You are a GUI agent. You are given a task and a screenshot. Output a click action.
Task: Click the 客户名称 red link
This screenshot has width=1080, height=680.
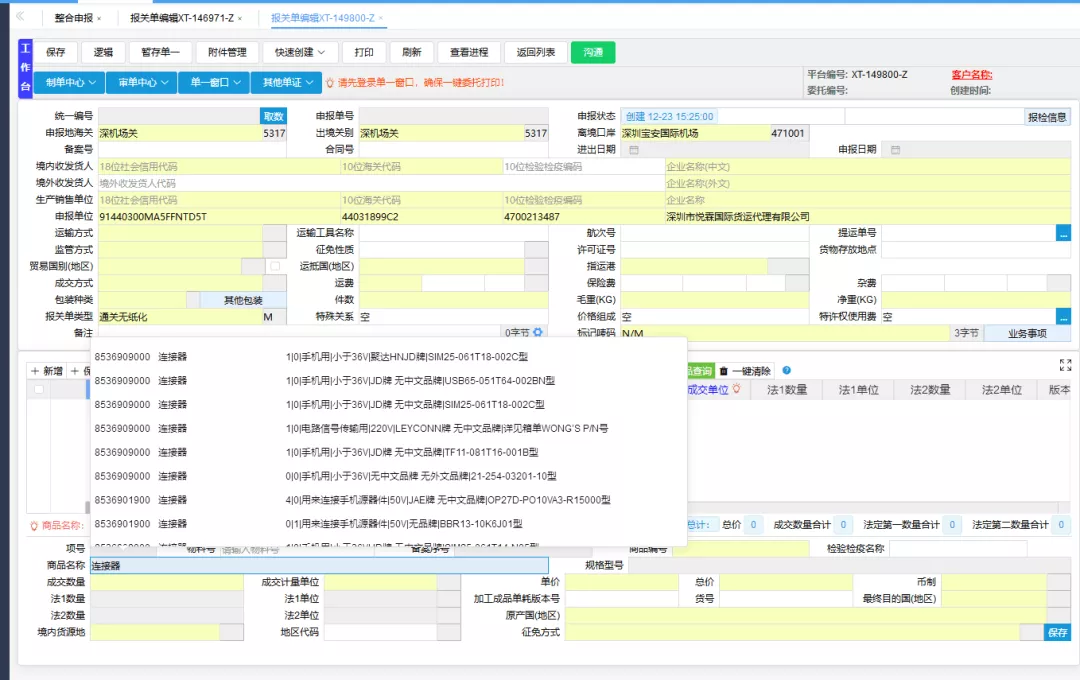coord(971,74)
